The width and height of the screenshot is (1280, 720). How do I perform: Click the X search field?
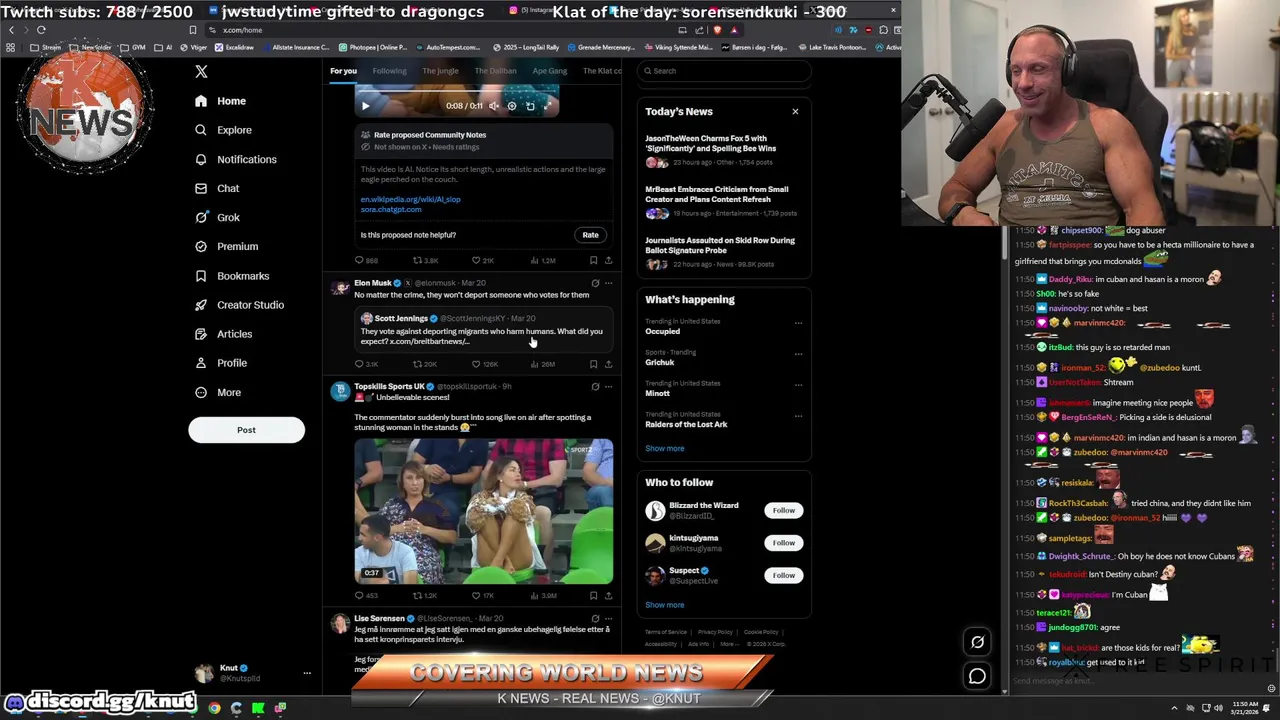(724, 71)
